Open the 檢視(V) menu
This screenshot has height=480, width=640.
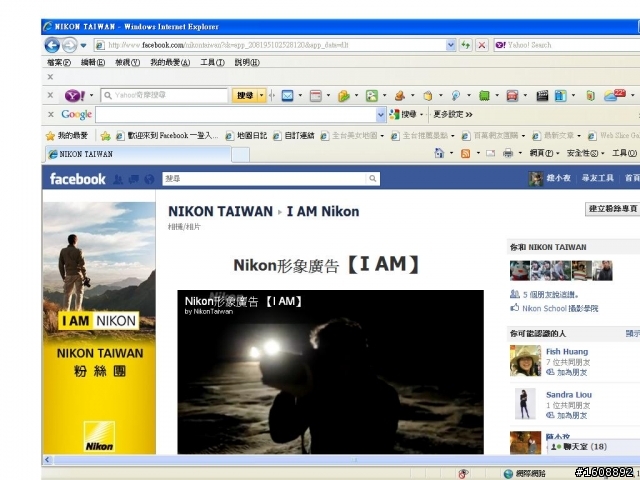[127, 62]
